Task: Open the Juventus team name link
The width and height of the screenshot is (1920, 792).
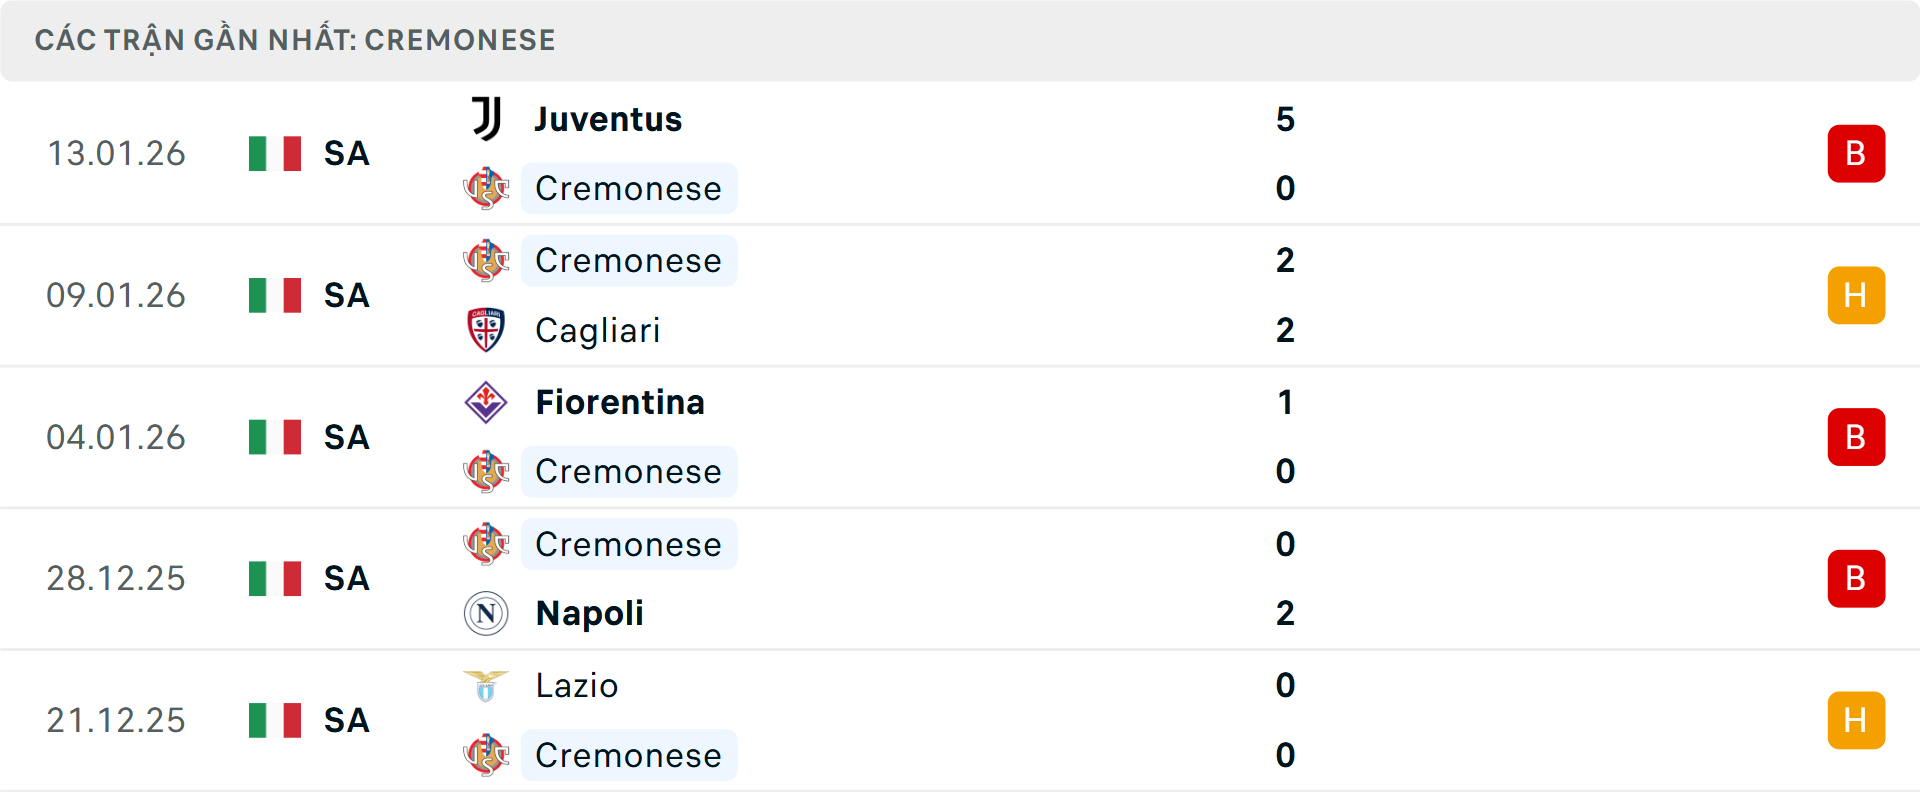Action: [608, 119]
